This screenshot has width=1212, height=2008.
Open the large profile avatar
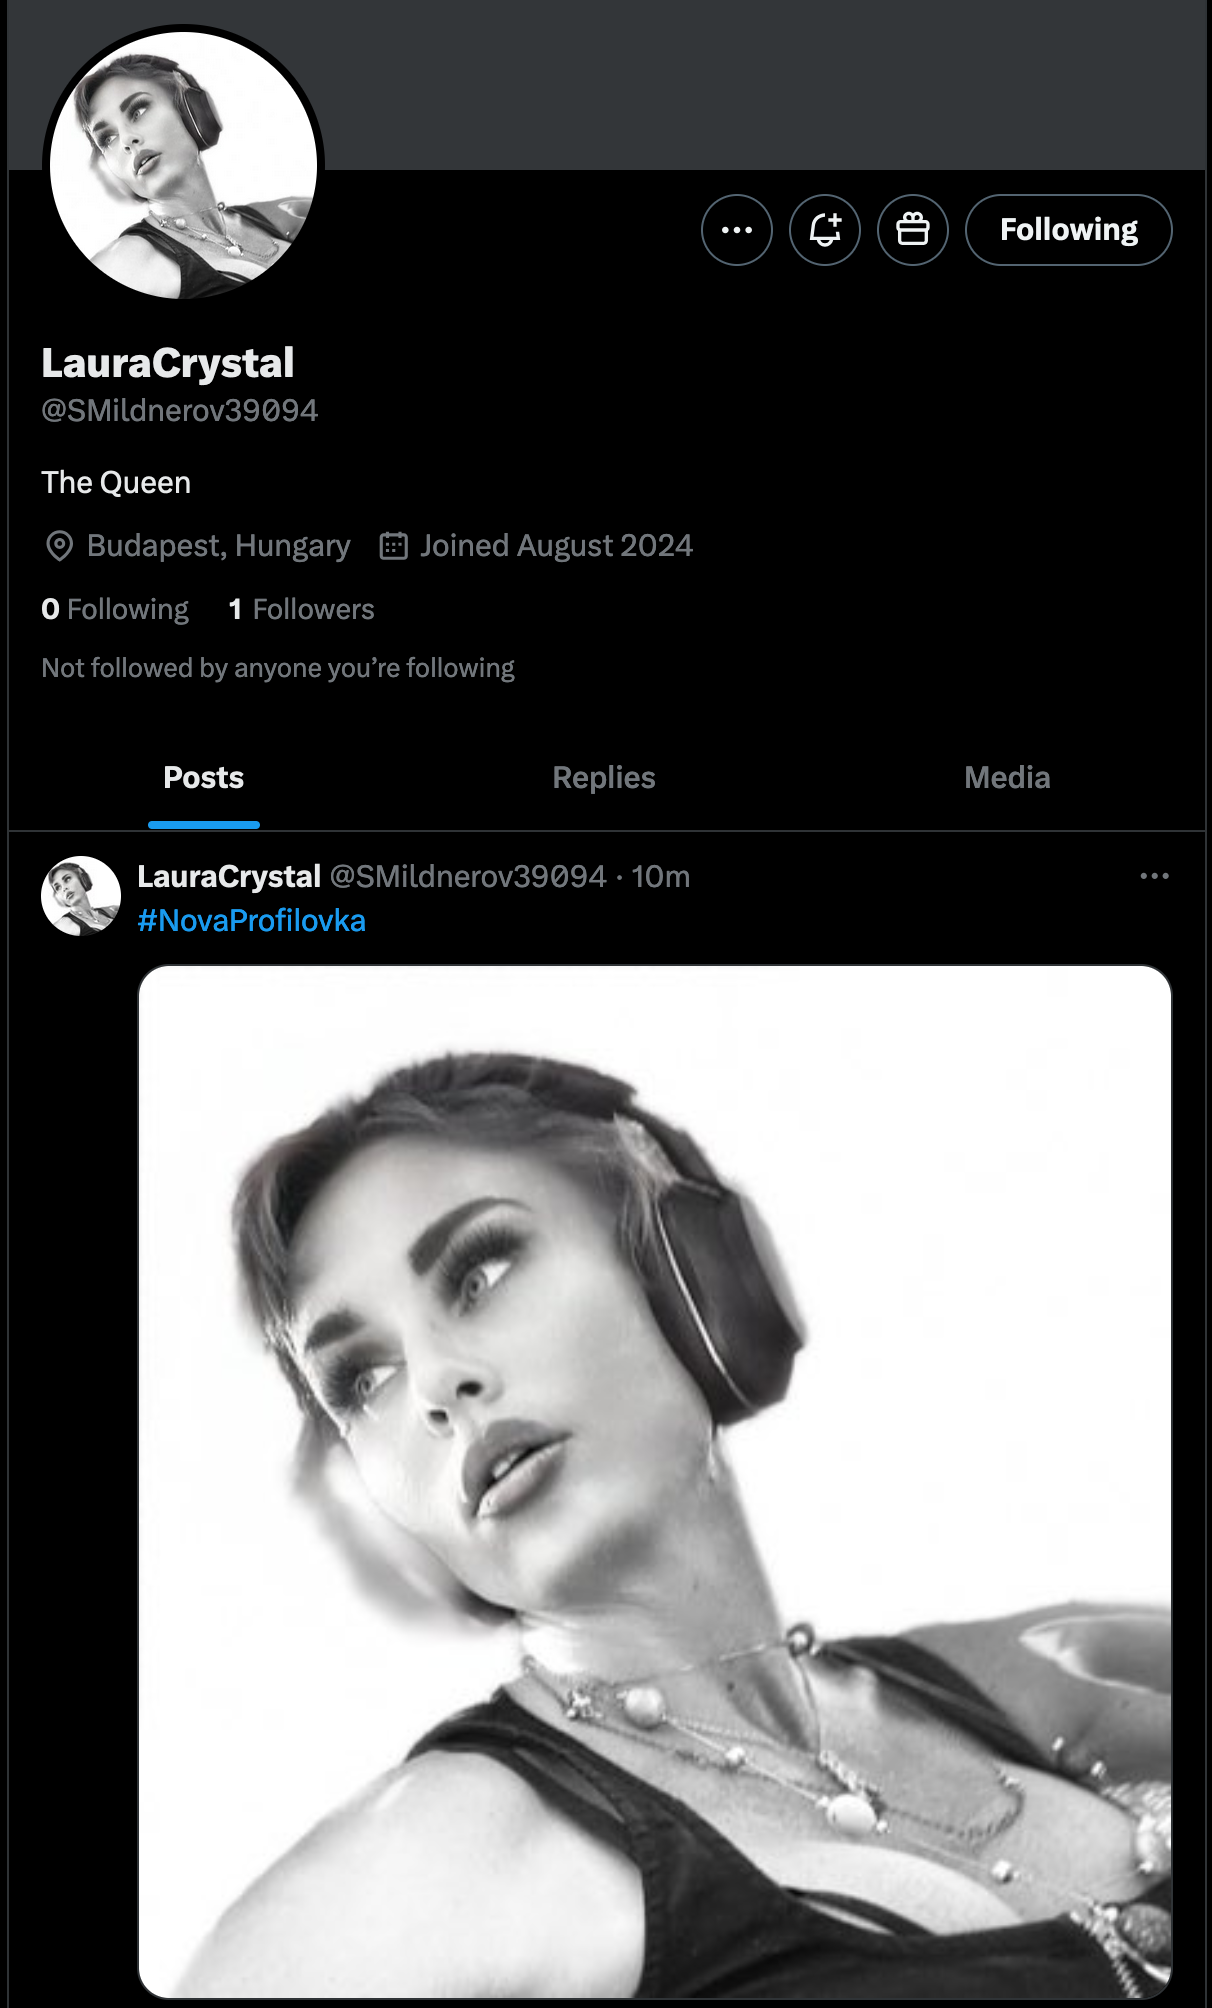click(x=184, y=165)
